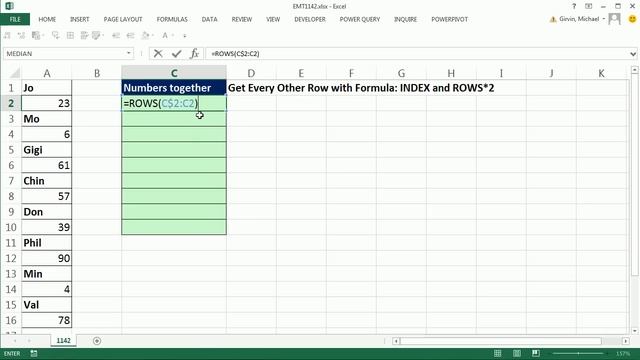The height and width of the screenshot is (360, 640).
Task: Switch to the DEVELOPER ribbon tab
Action: pyautogui.click(x=310, y=19)
